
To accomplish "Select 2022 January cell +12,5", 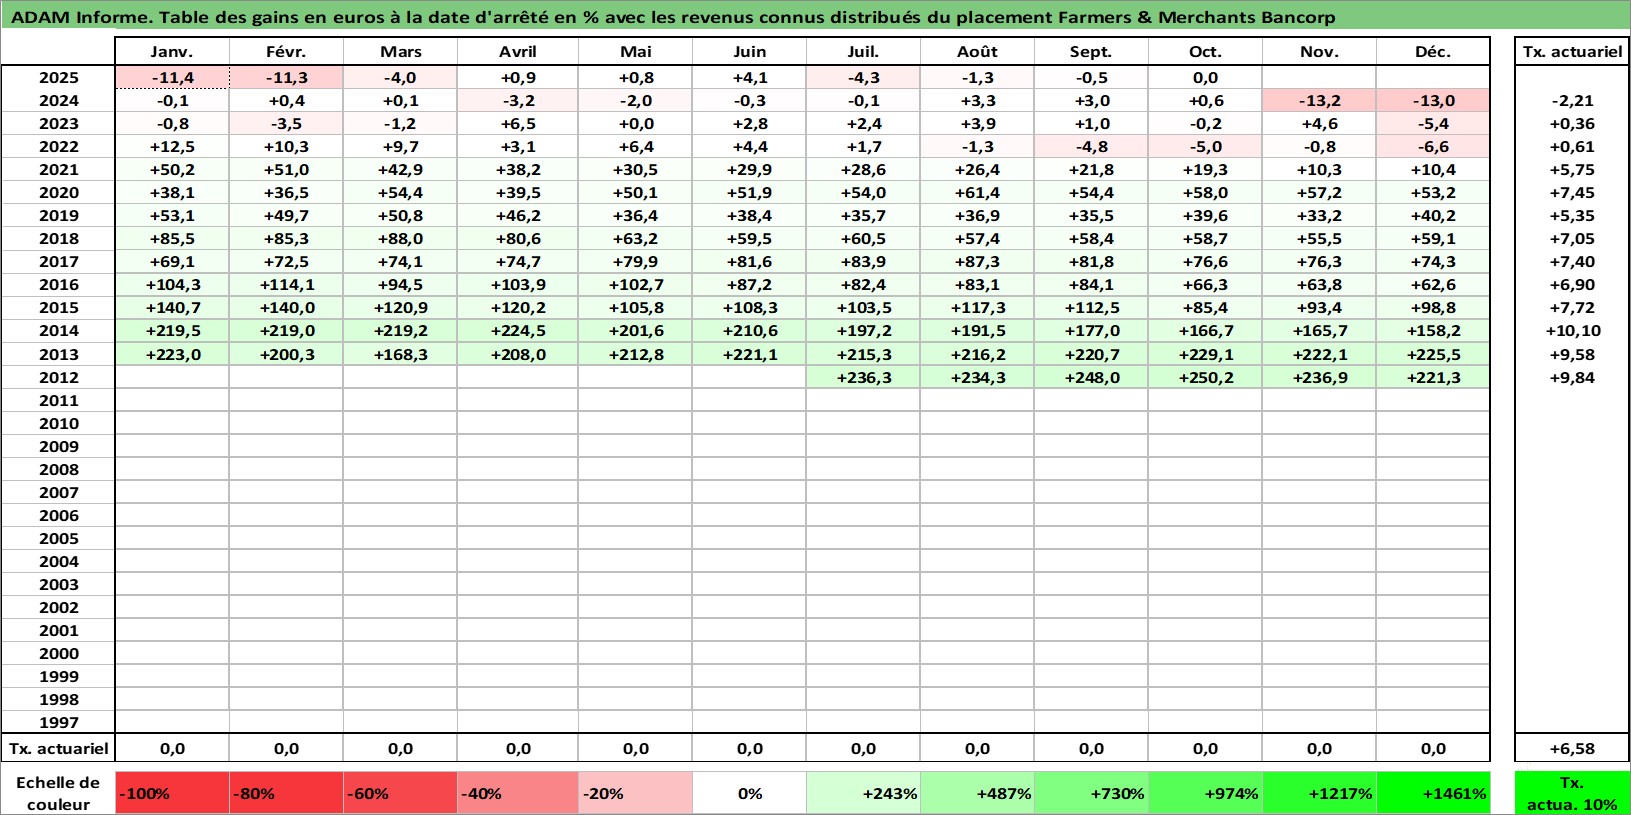I will click(172, 146).
